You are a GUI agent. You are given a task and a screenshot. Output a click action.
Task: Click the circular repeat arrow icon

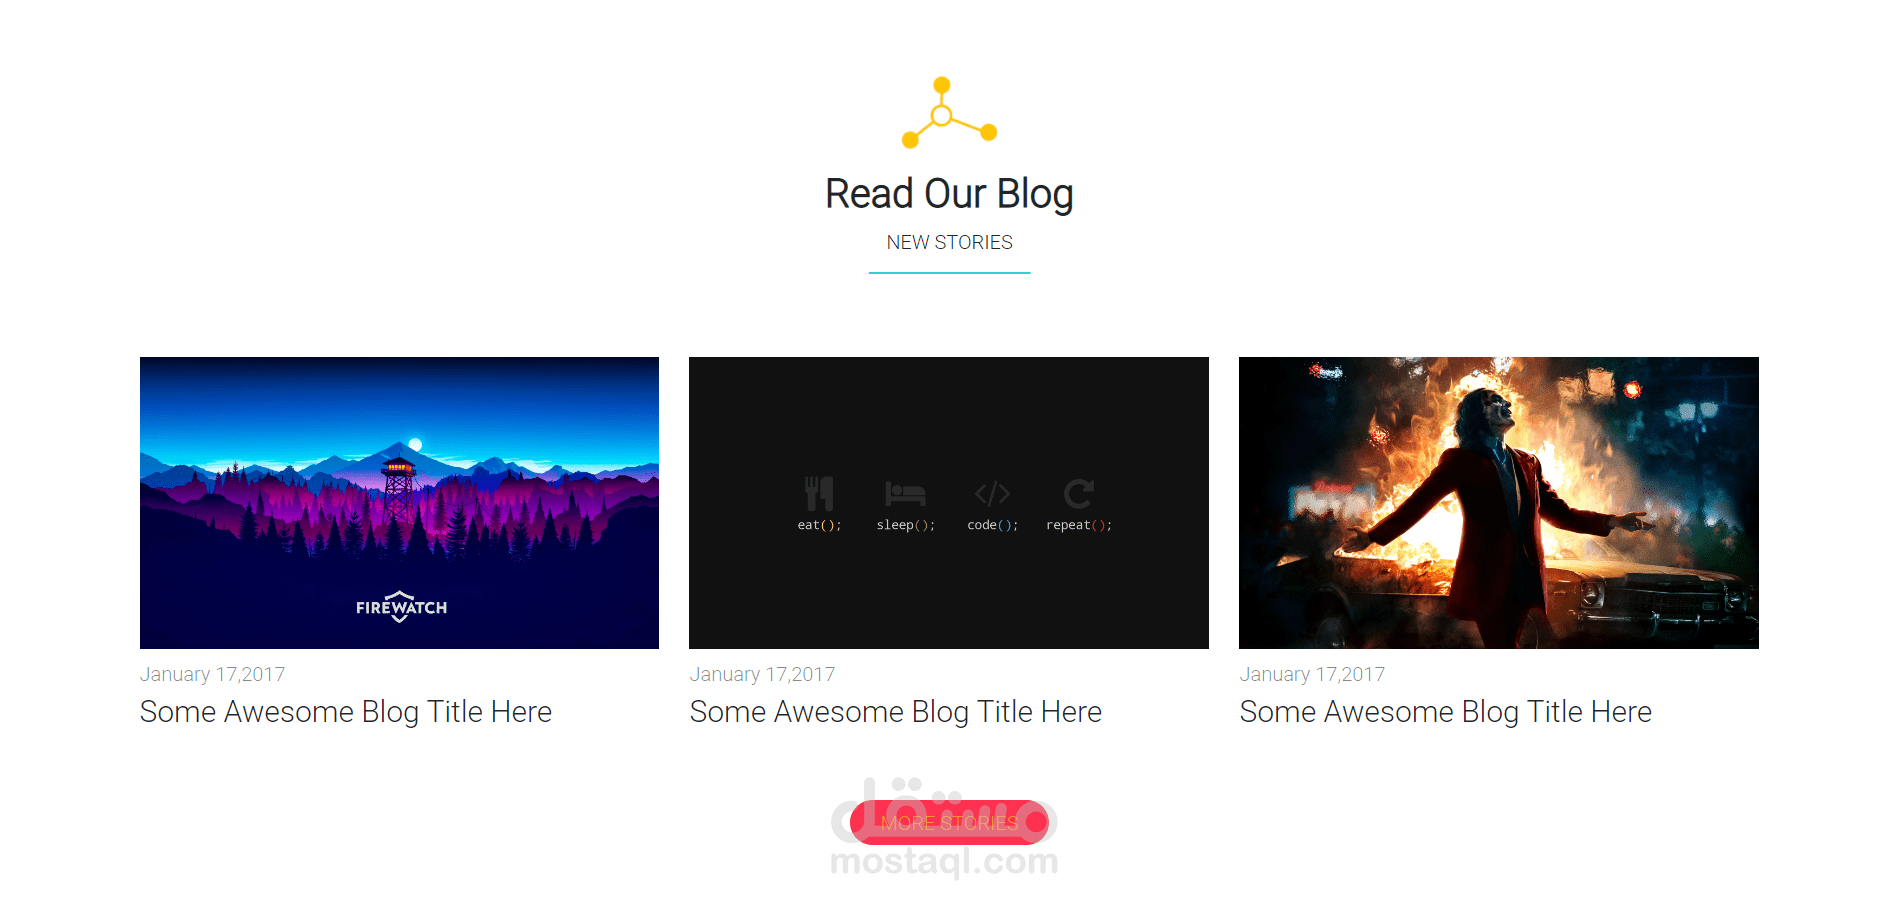tap(1078, 493)
